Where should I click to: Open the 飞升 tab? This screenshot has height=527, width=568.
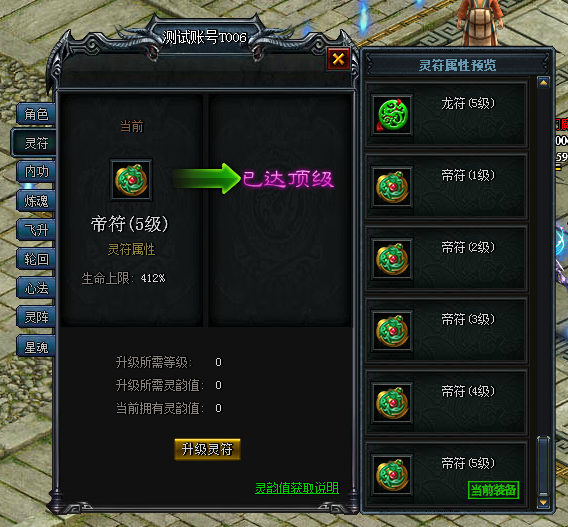[x=36, y=230]
